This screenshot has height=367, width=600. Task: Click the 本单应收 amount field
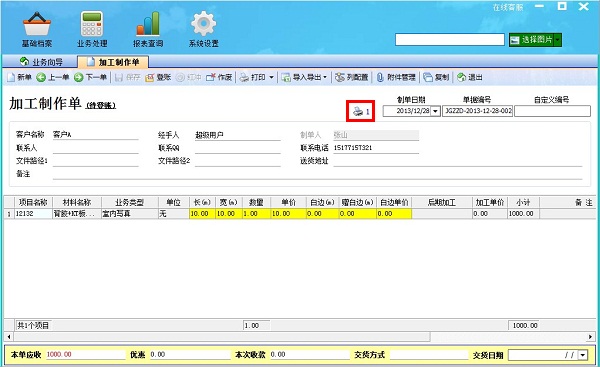[x=86, y=355]
